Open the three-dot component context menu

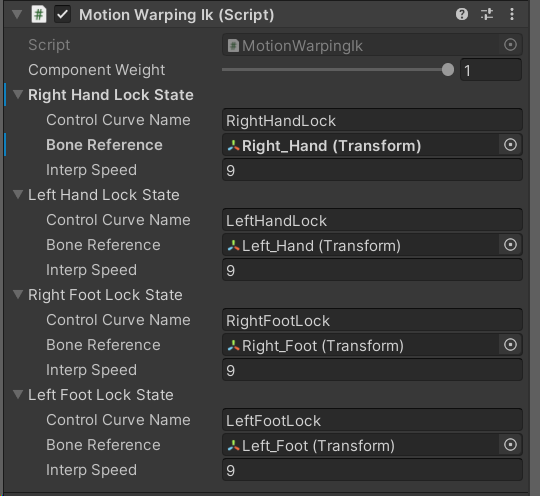point(512,14)
